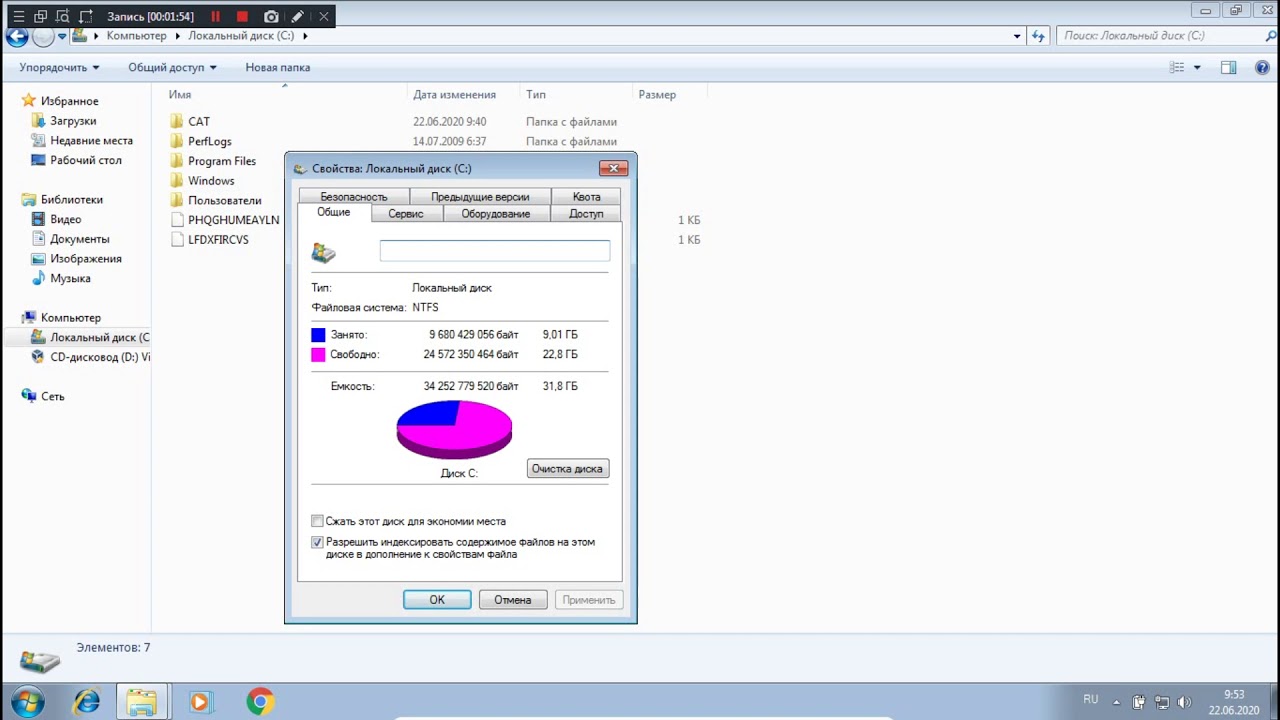Image resolution: width=1280 pixels, height=720 pixels.
Task: Click Очистка диска button
Action: [567, 468]
